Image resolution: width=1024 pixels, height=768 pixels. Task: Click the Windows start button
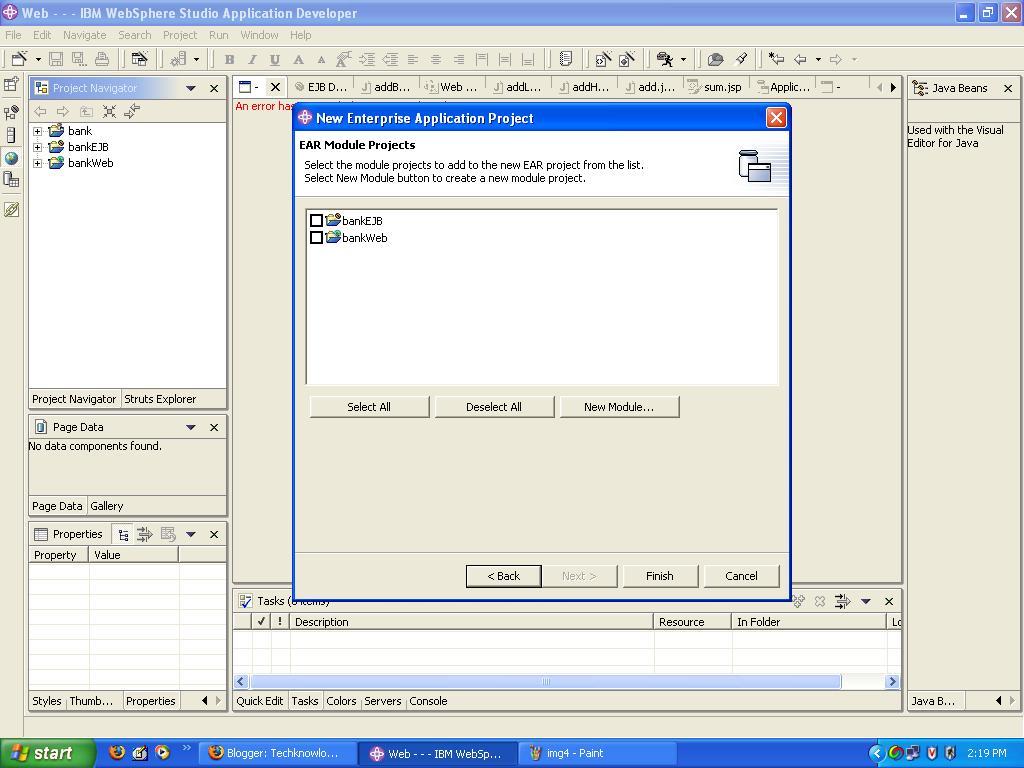tap(48, 753)
